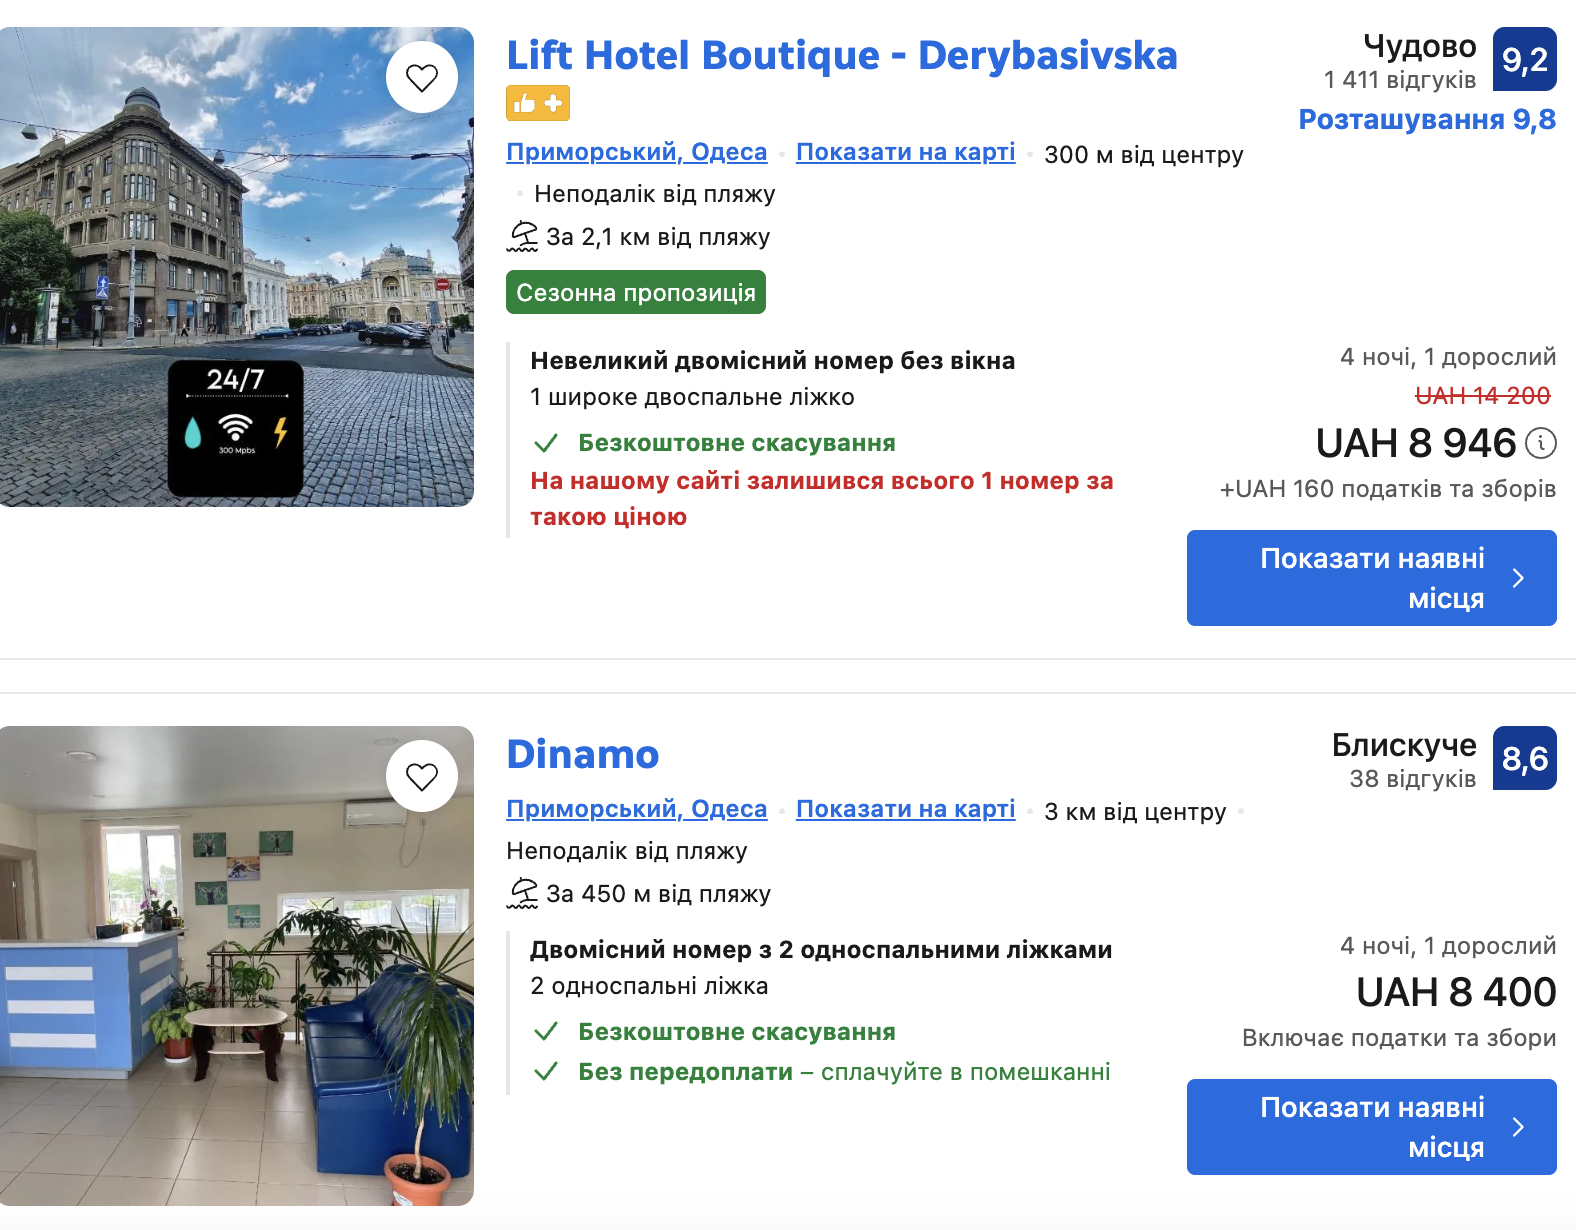Image resolution: width=1576 pixels, height=1230 pixels.
Task: Click the Сезонна пропозиція green badge
Action: click(636, 293)
